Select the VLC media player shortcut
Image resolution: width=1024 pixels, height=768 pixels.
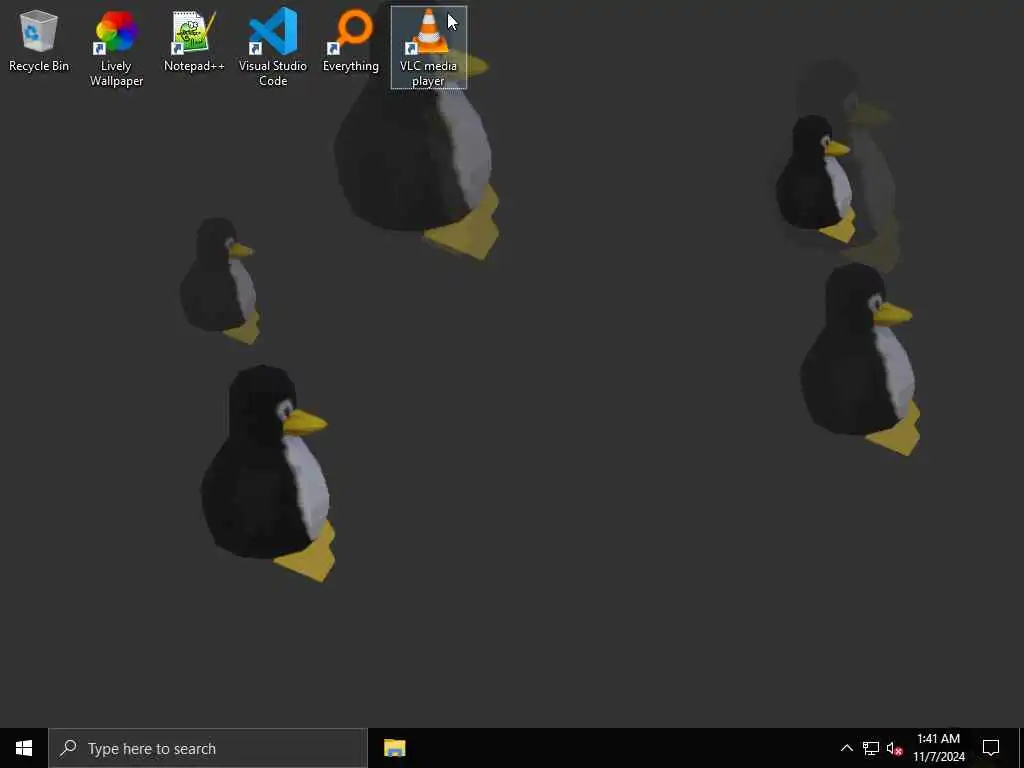428,48
